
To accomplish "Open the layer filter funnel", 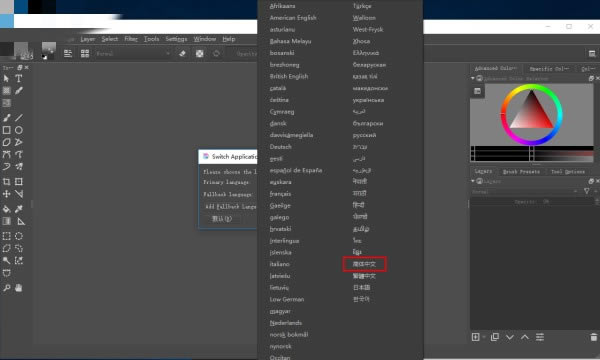I will [x=587, y=191].
